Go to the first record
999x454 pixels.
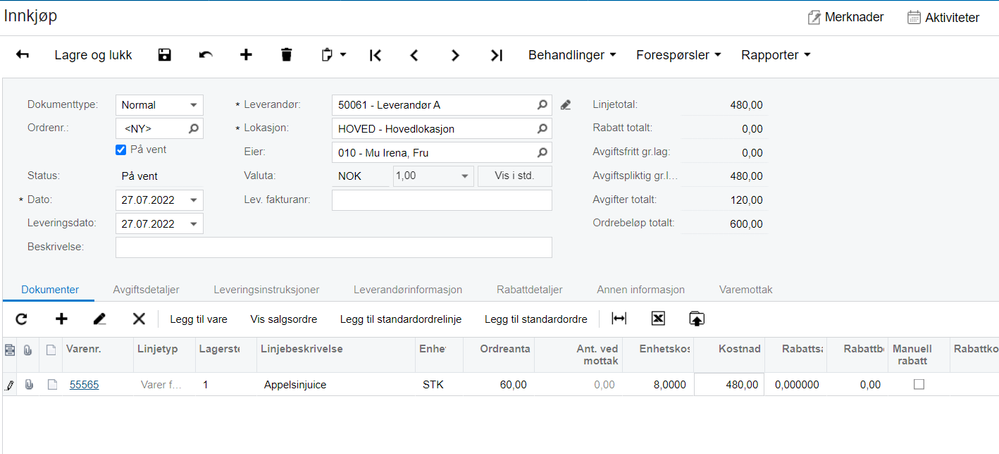pyautogui.click(x=375, y=55)
